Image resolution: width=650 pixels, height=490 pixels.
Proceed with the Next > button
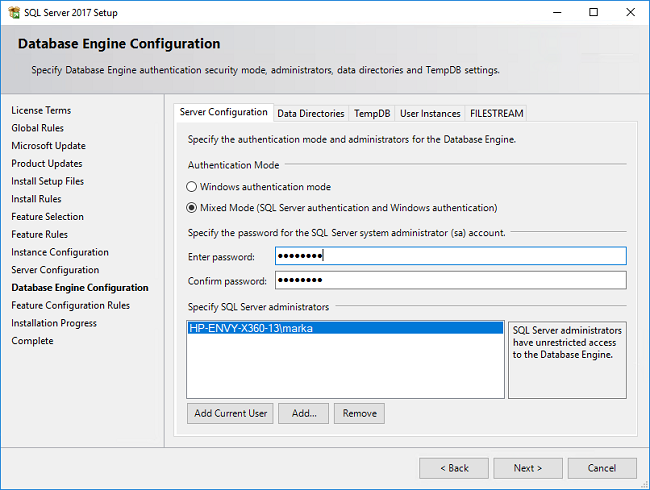[528, 468]
